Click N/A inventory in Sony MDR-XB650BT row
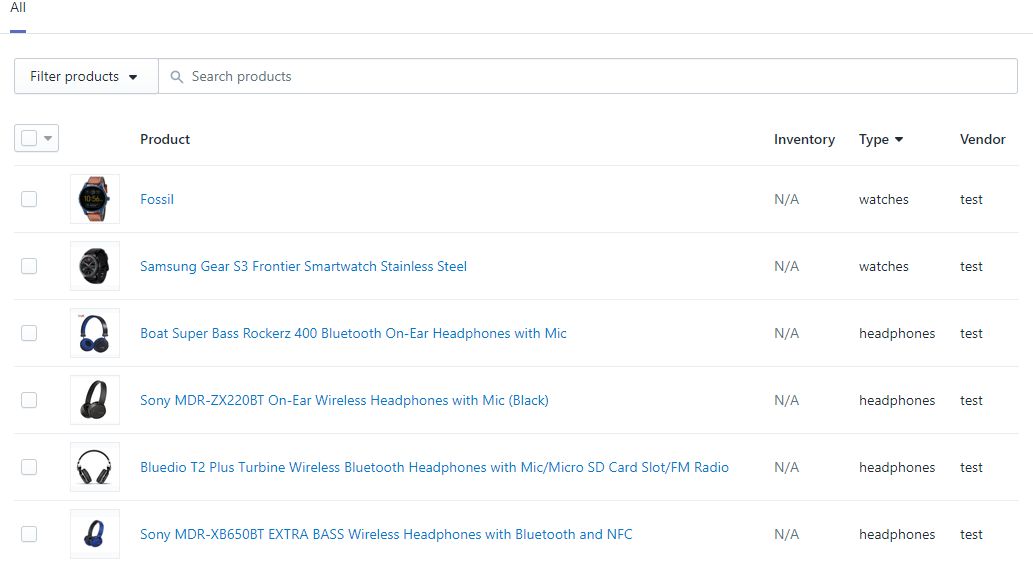 787,535
